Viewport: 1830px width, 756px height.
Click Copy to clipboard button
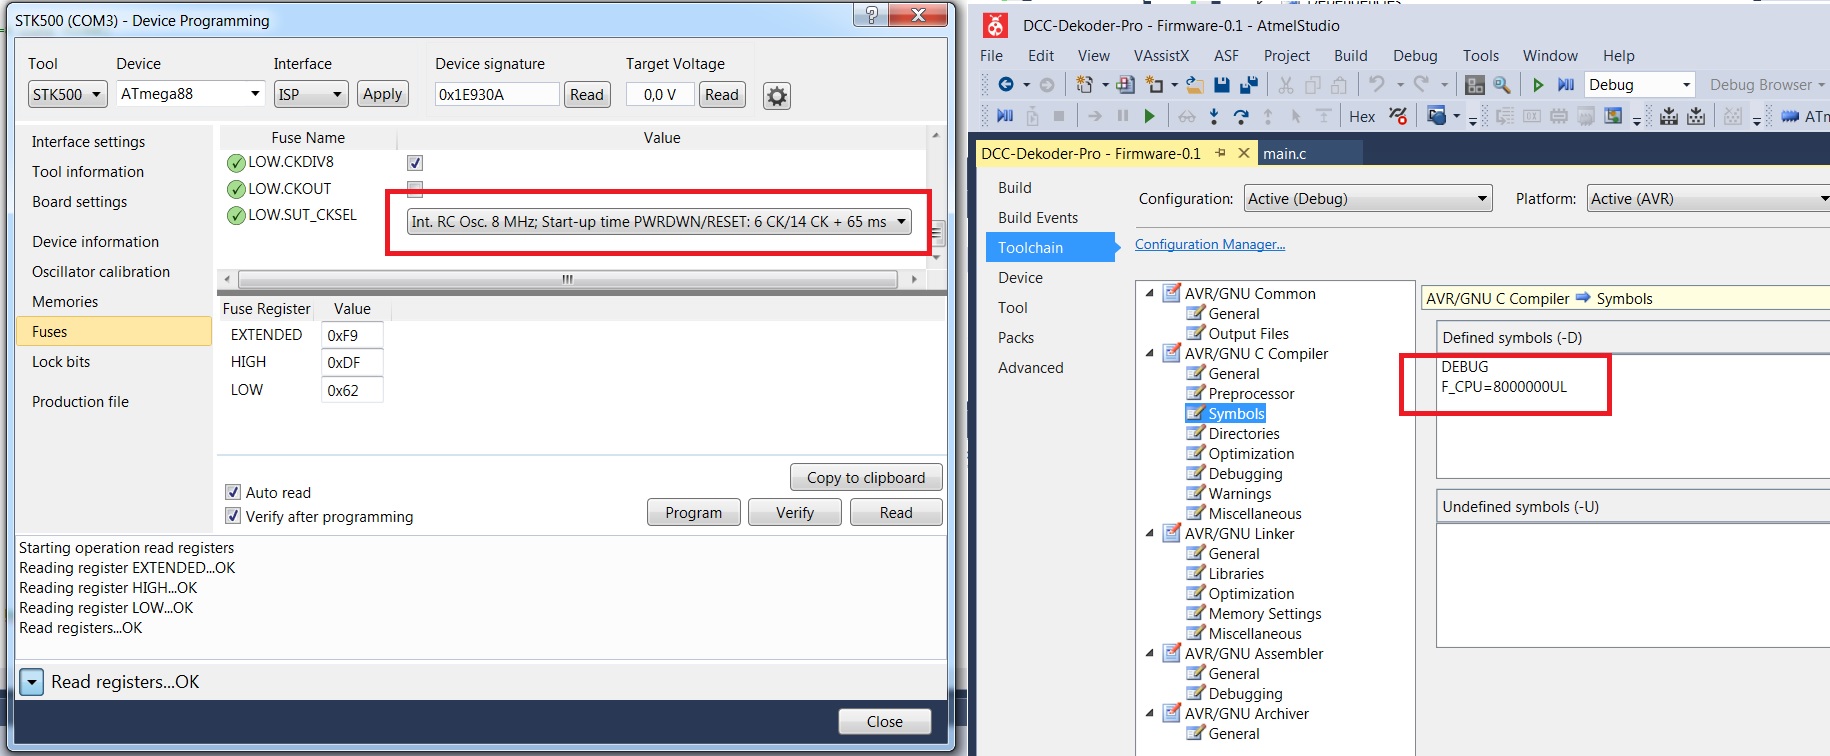coord(866,477)
